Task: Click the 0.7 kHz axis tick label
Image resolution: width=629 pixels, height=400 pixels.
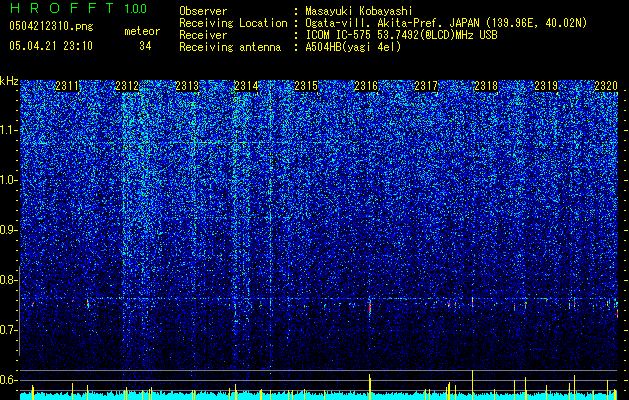Action: pyautogui.click(x=9, y=330)
